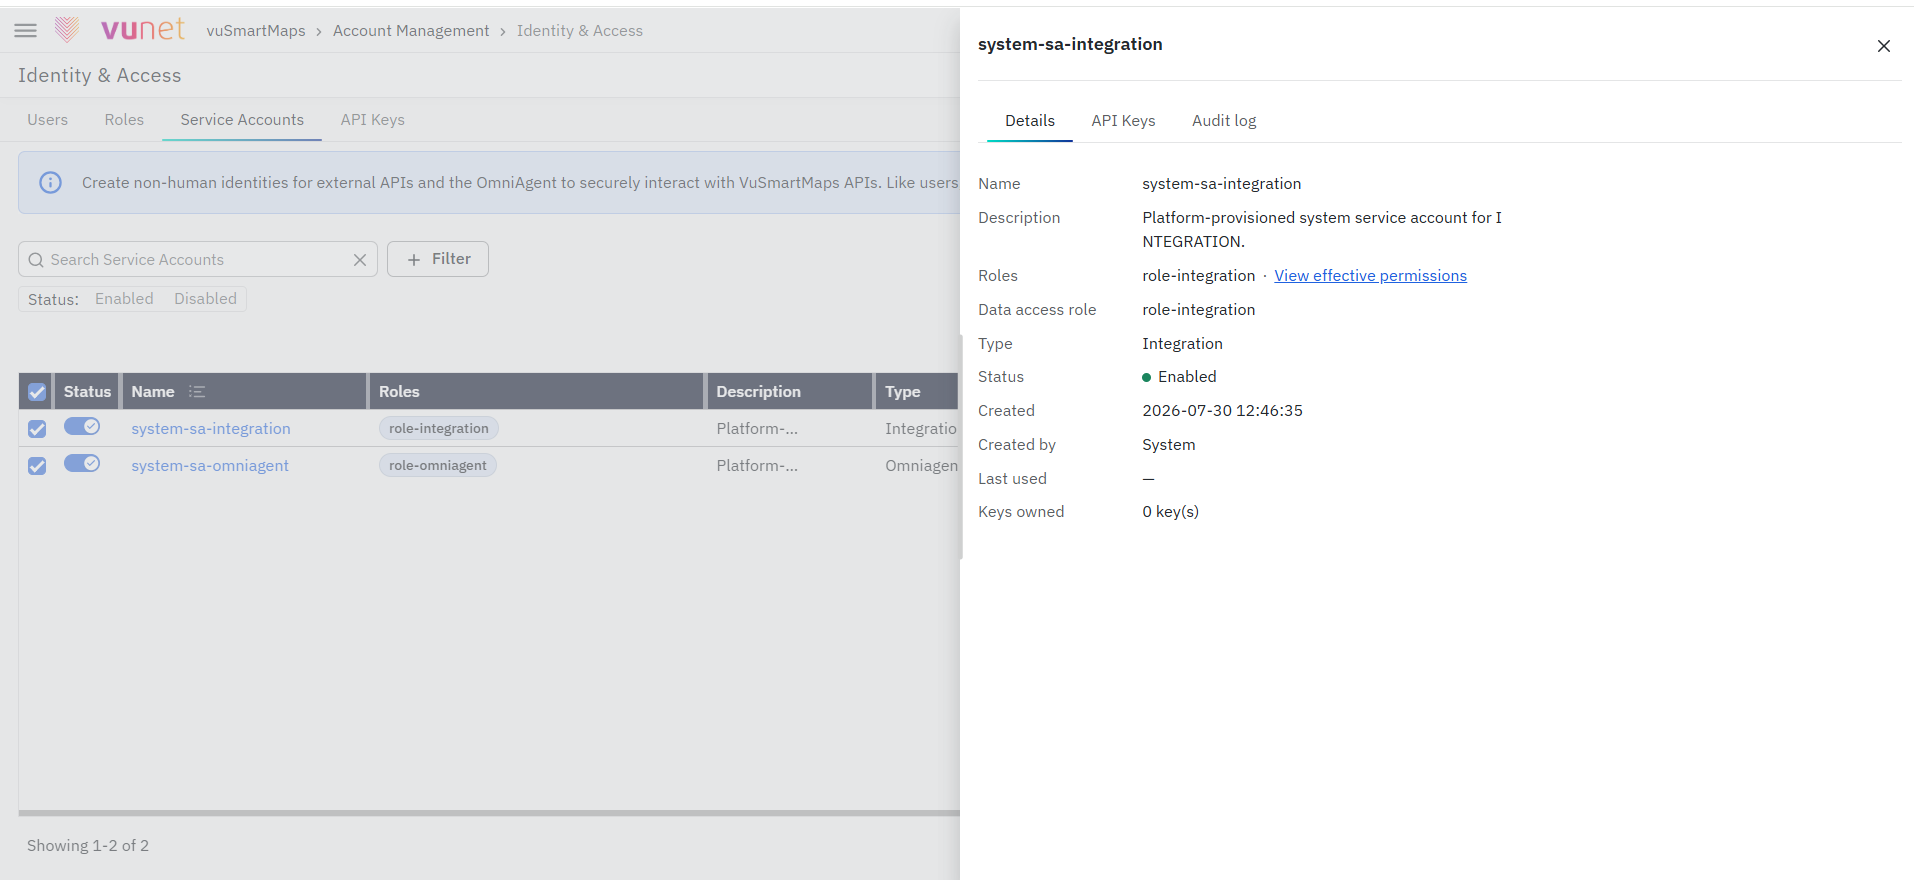Screen dimensions: 1914x880
Task: Click the created date 2026-07-30 12:46:35
Action: 1222,411
